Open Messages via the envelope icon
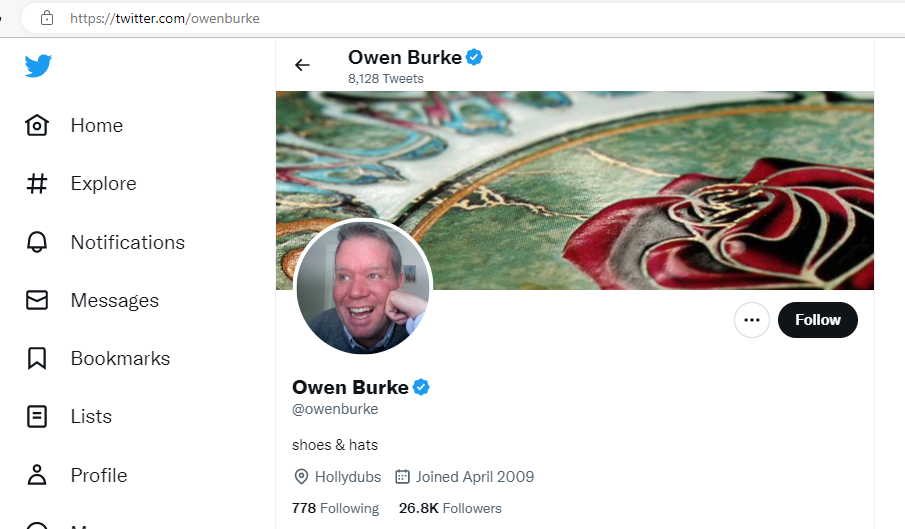905x529 pixels. [37, 300]
